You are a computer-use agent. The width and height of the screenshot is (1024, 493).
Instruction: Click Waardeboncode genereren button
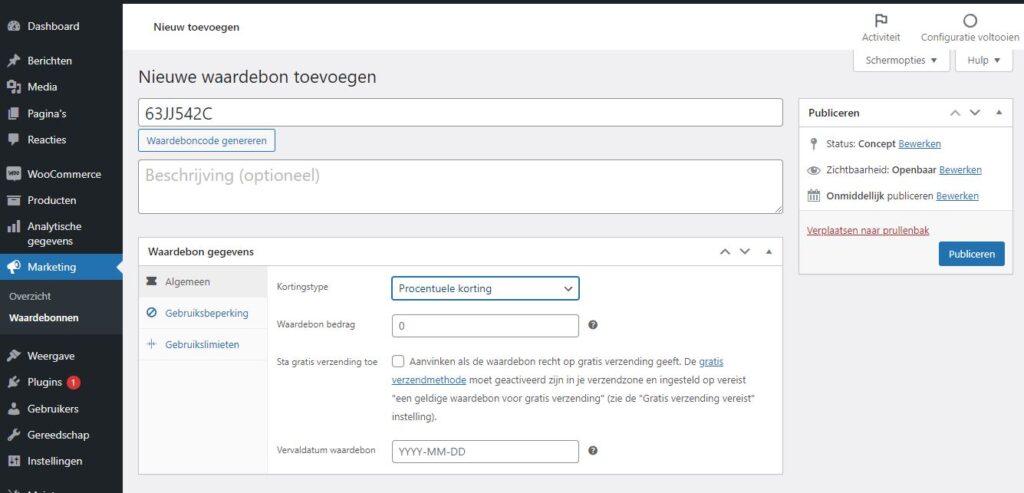tap(206, 140)
